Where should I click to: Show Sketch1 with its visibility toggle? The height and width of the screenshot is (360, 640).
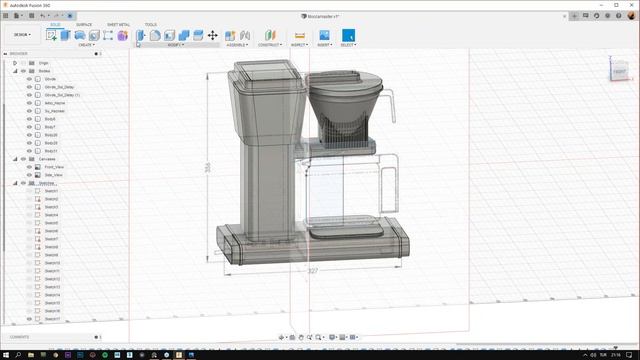point(29,191)
